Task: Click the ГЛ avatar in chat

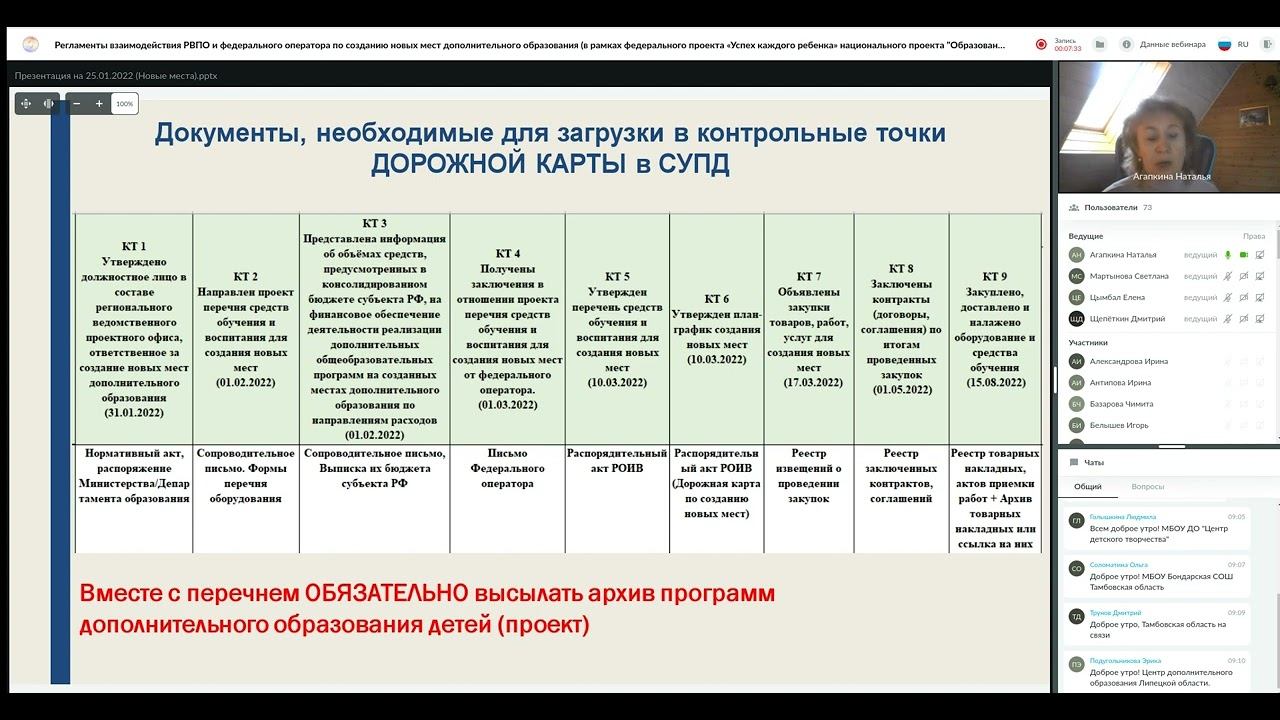Action: tap(1077, 521)
